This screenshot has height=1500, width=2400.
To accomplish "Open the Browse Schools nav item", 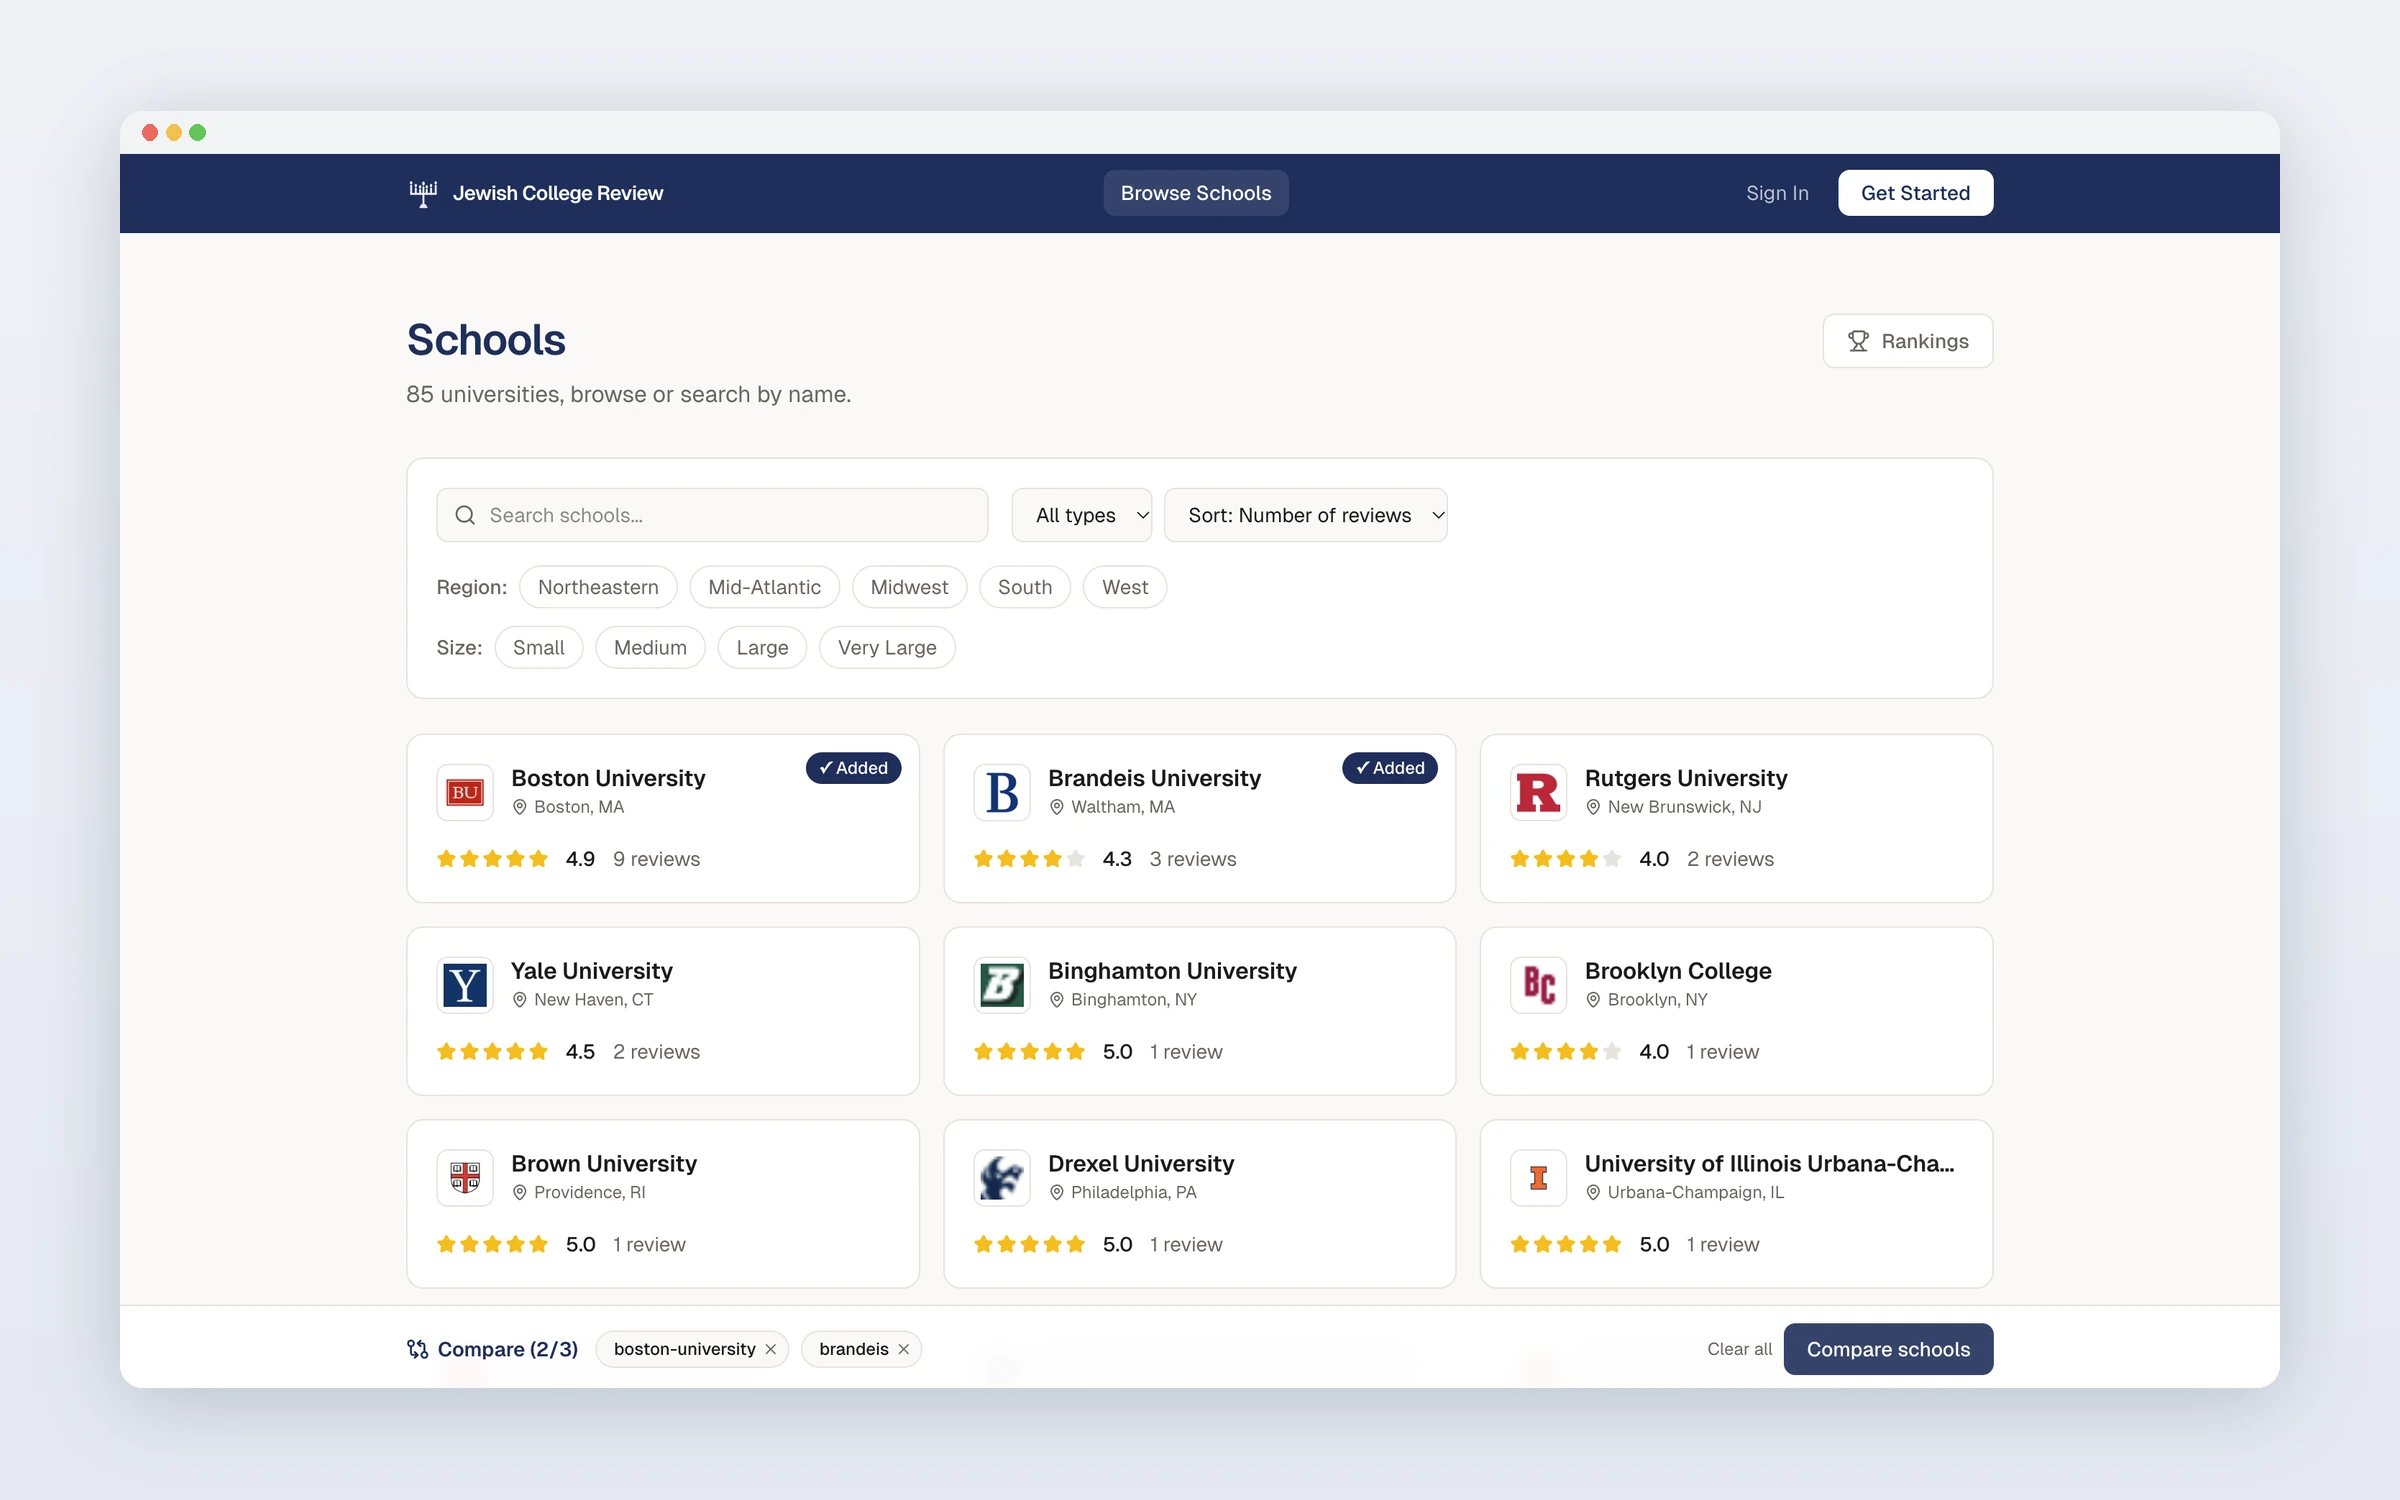I will pos(1196,193).
